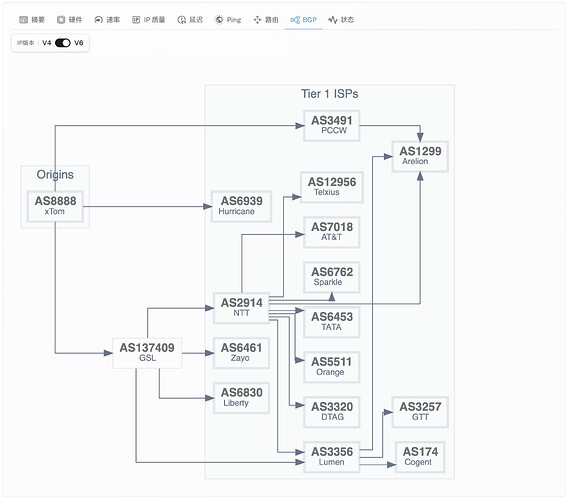Open the Ping tab
Image resolution: width=568 pixels, height=500 pixels.
228,20
